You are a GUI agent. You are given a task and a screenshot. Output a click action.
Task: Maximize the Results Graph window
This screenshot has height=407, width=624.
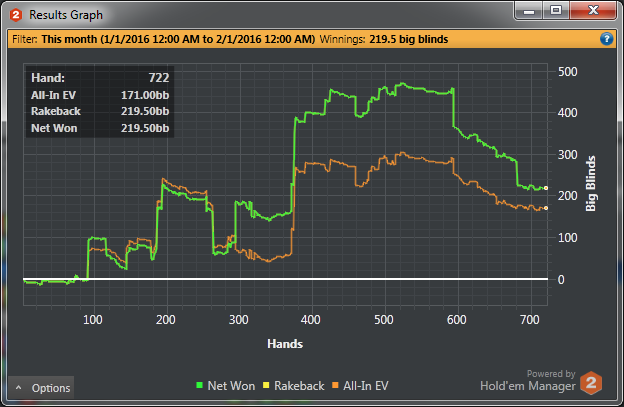[x=556, y=11]
